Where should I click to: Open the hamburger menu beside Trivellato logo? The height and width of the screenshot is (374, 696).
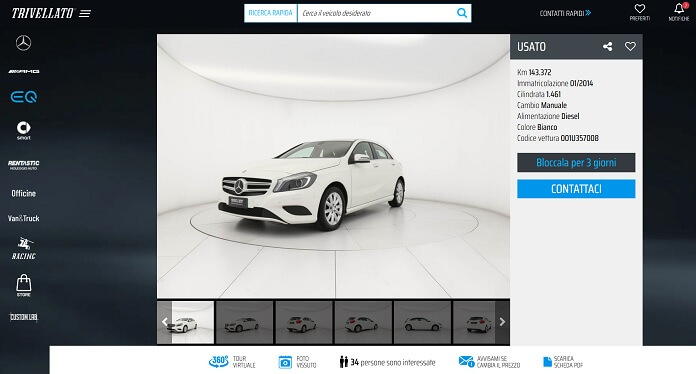[85, 14]
